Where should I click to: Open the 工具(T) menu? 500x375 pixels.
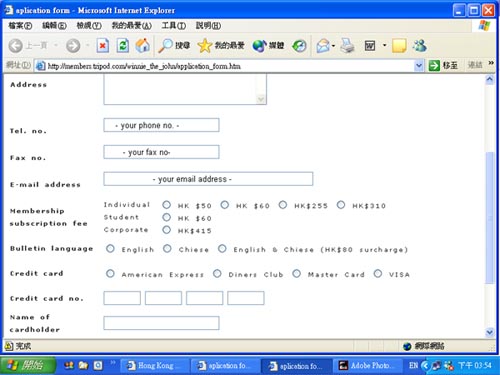174,26
